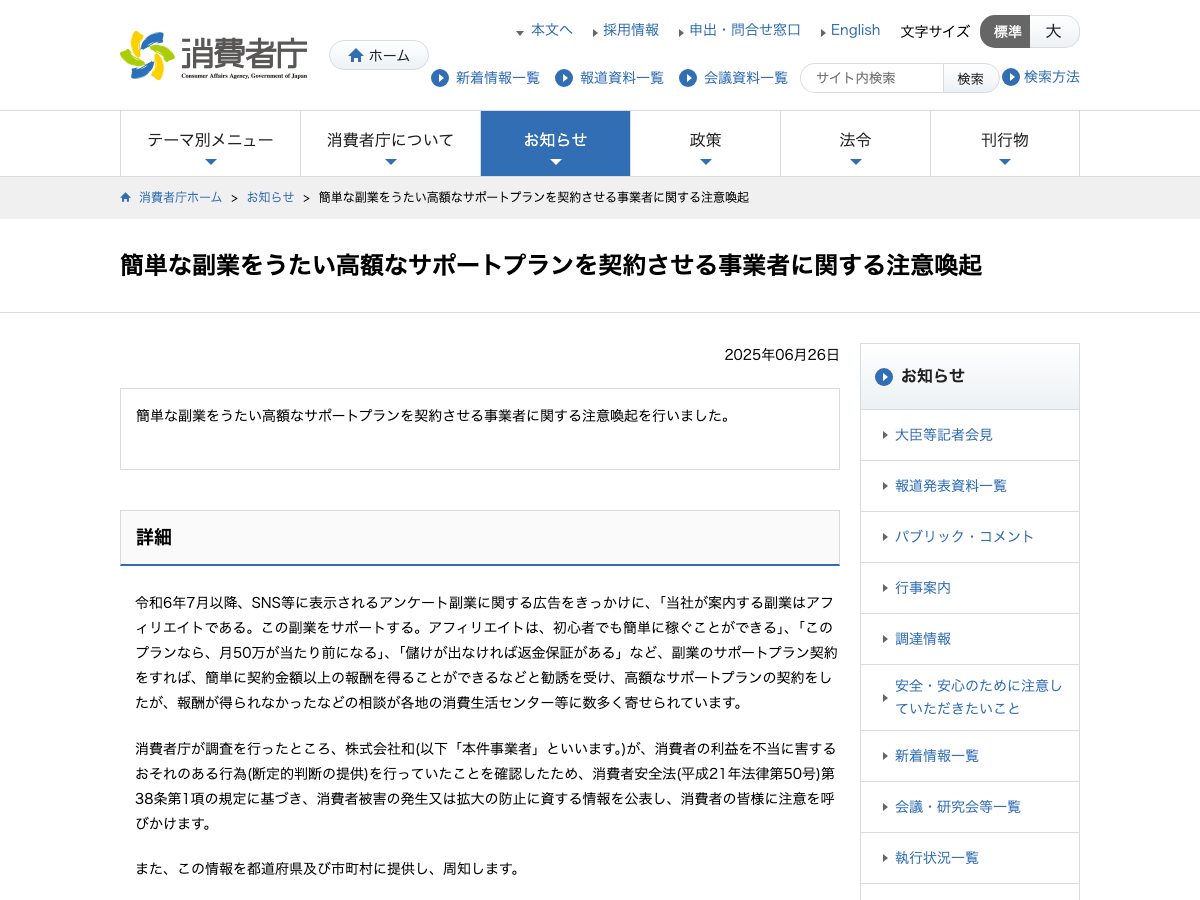Click the 詳細 section heading
Image resolution: width=1200 pixels, height=900 pixels.
click(154, 537)
